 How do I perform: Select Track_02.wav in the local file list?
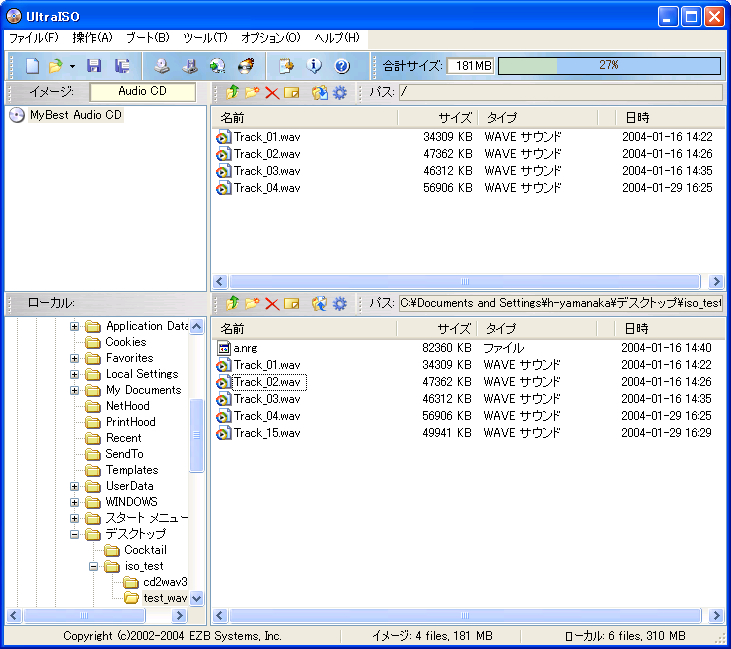click(269, 382)
